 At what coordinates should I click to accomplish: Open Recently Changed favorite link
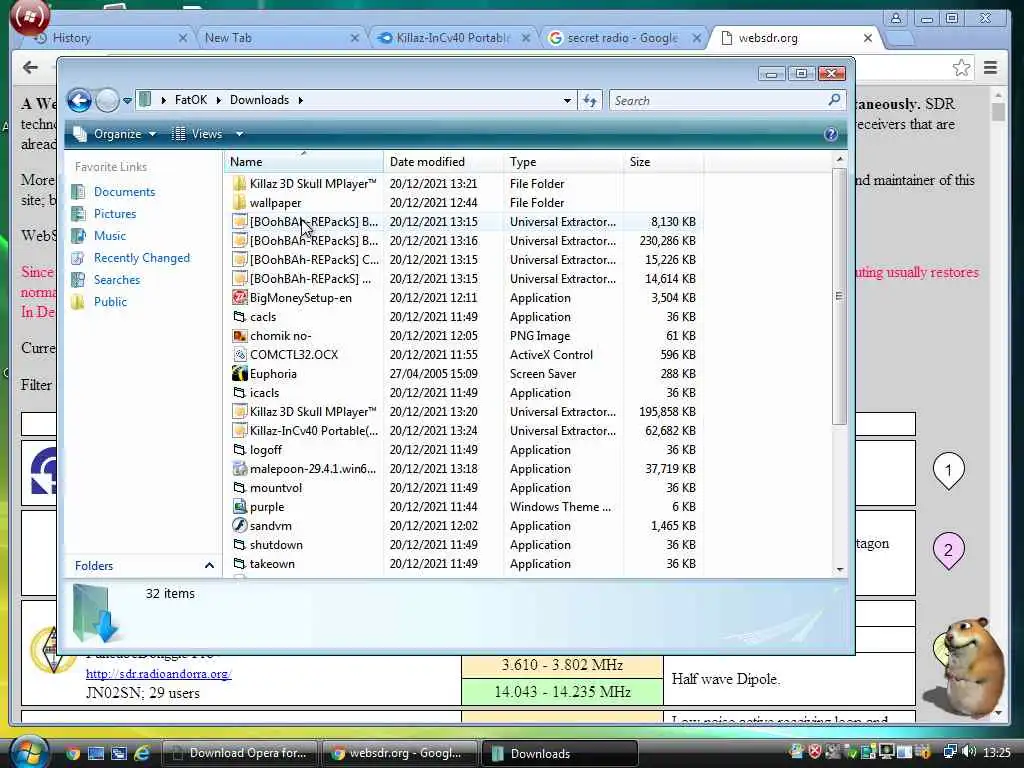tap(142, 258)
